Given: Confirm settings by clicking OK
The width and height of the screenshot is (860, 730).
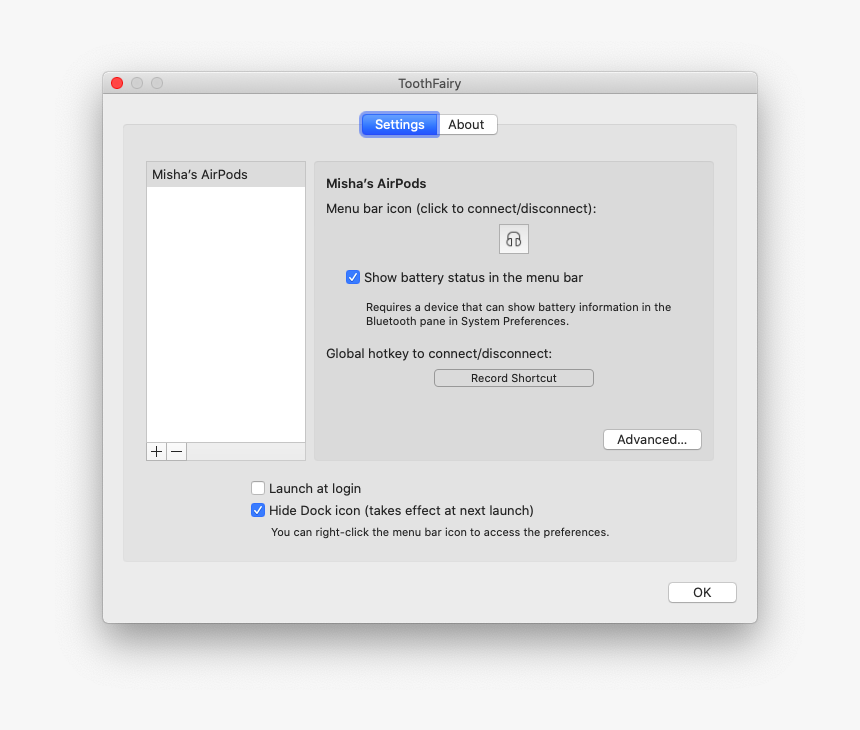Looking at the screenshot, I should pyautogui.click(x=702, y=592).
